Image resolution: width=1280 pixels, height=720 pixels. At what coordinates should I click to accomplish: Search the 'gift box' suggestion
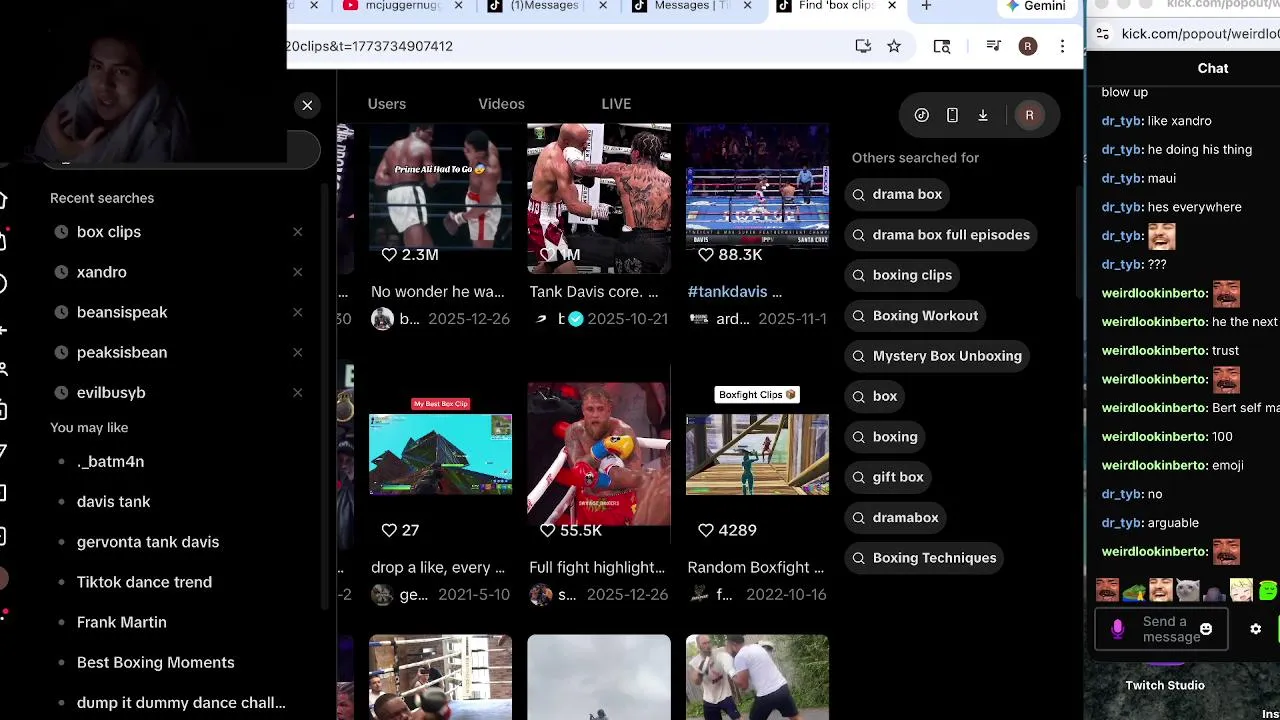pos(889,477)
